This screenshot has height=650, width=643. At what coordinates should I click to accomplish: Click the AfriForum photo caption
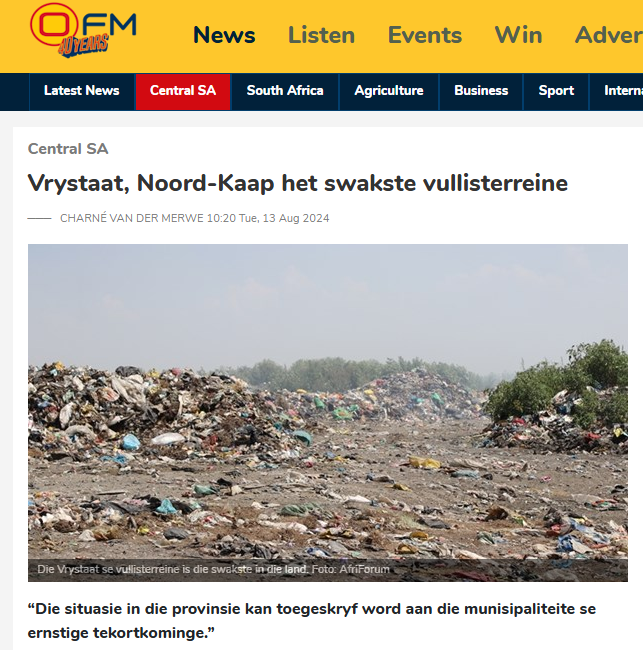pos(214,569)
